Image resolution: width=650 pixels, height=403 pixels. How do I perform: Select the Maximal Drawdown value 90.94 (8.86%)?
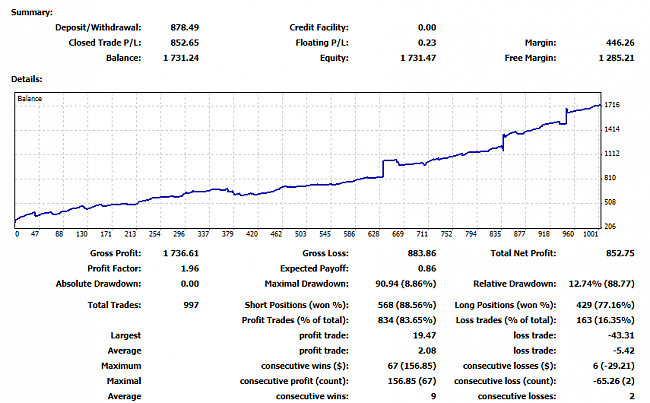coord(405,284)
